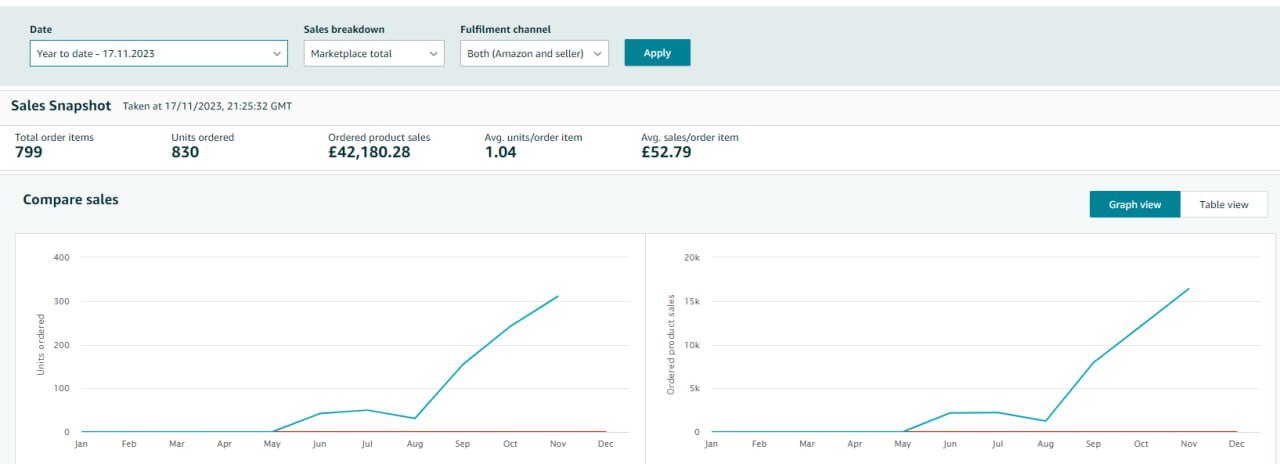Image resolution: width=1280 pixels, height=464 pixels.
Task: Open the Date range dropdown
Action: click(x=158, y=54)
